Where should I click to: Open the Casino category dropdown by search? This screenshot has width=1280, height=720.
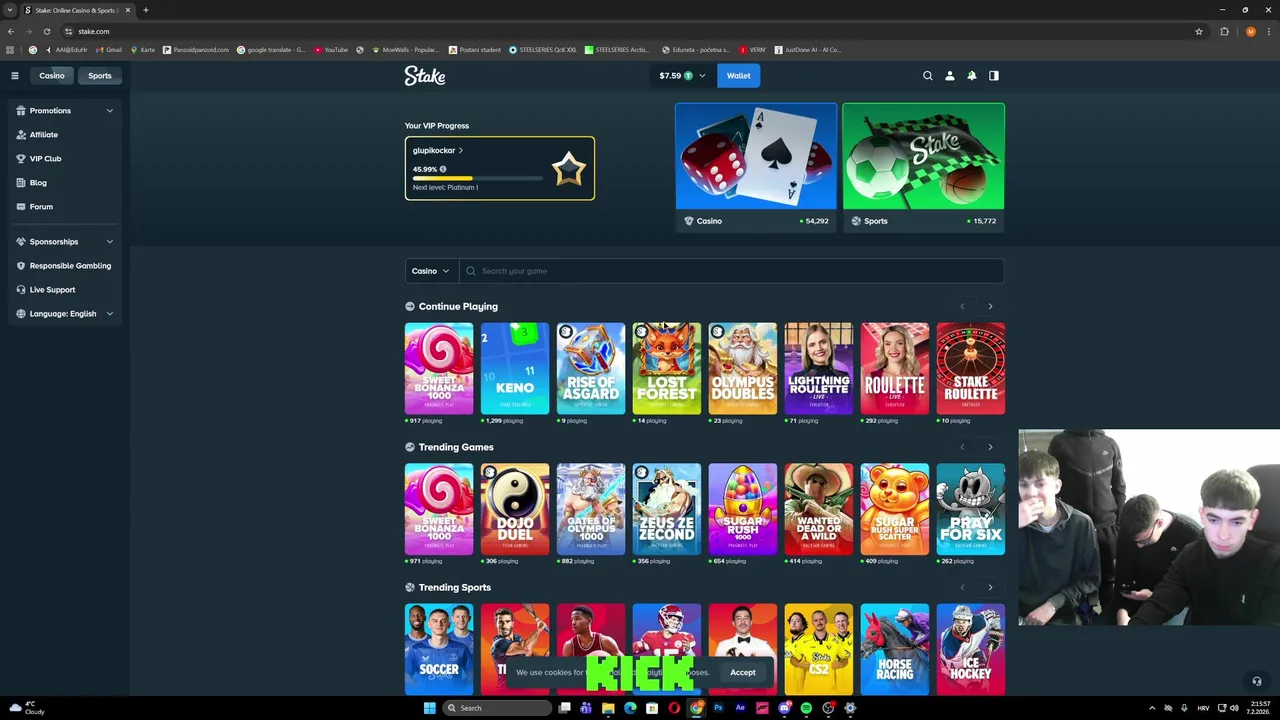point(431,271)
